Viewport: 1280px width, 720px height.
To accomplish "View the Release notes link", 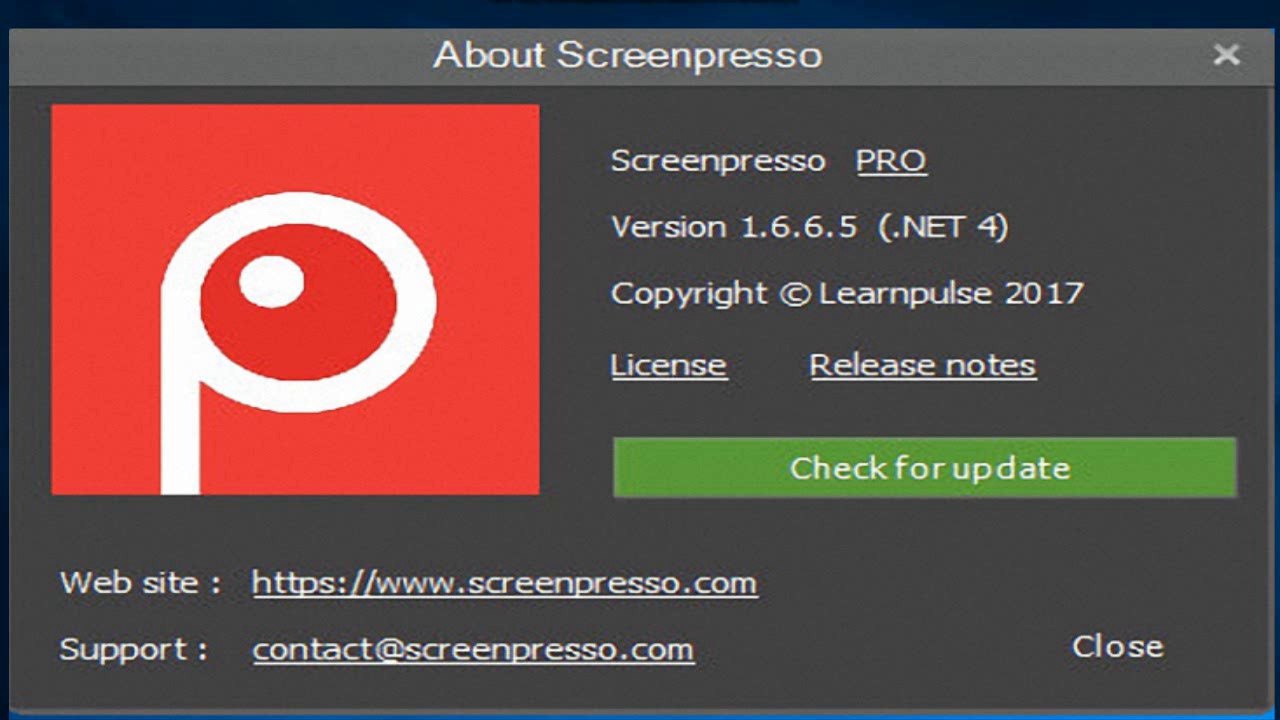I will (x=922, y=365).
